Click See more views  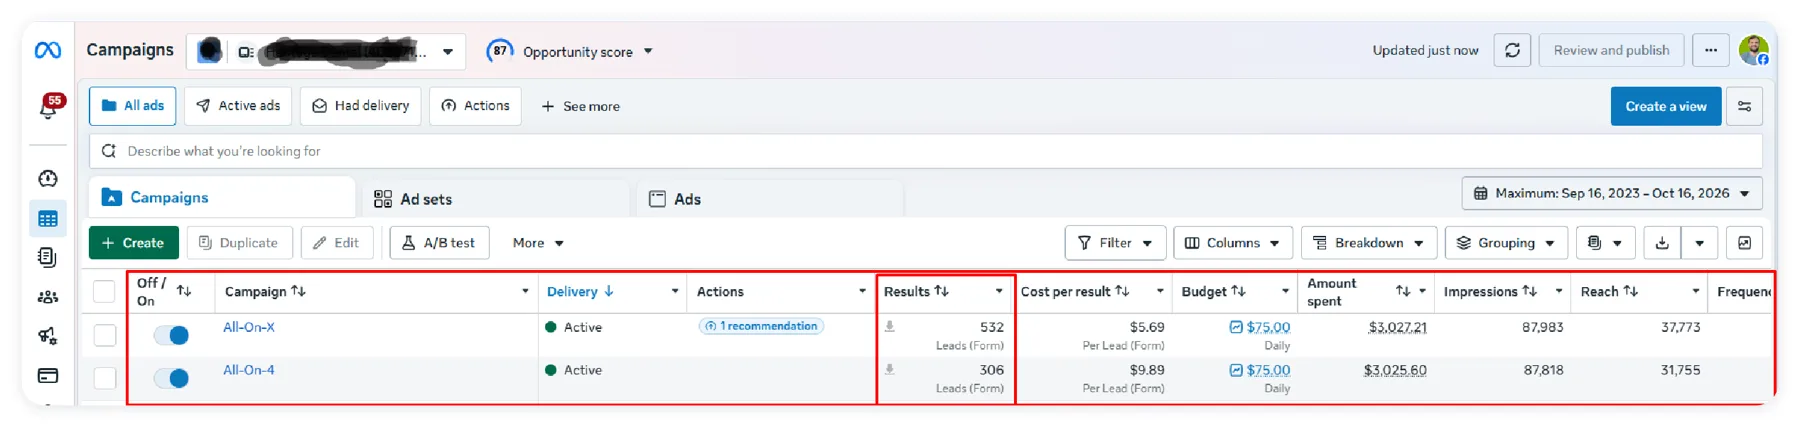580,106
